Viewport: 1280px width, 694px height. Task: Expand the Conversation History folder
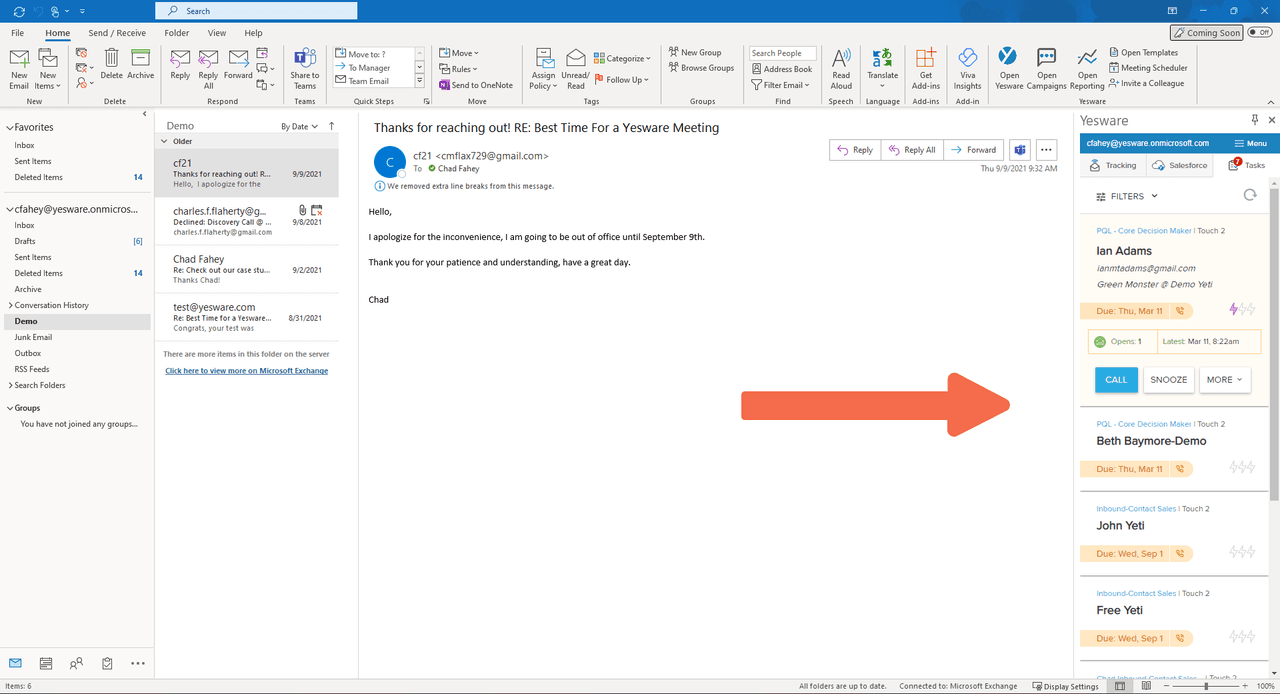tap(10, 305)
